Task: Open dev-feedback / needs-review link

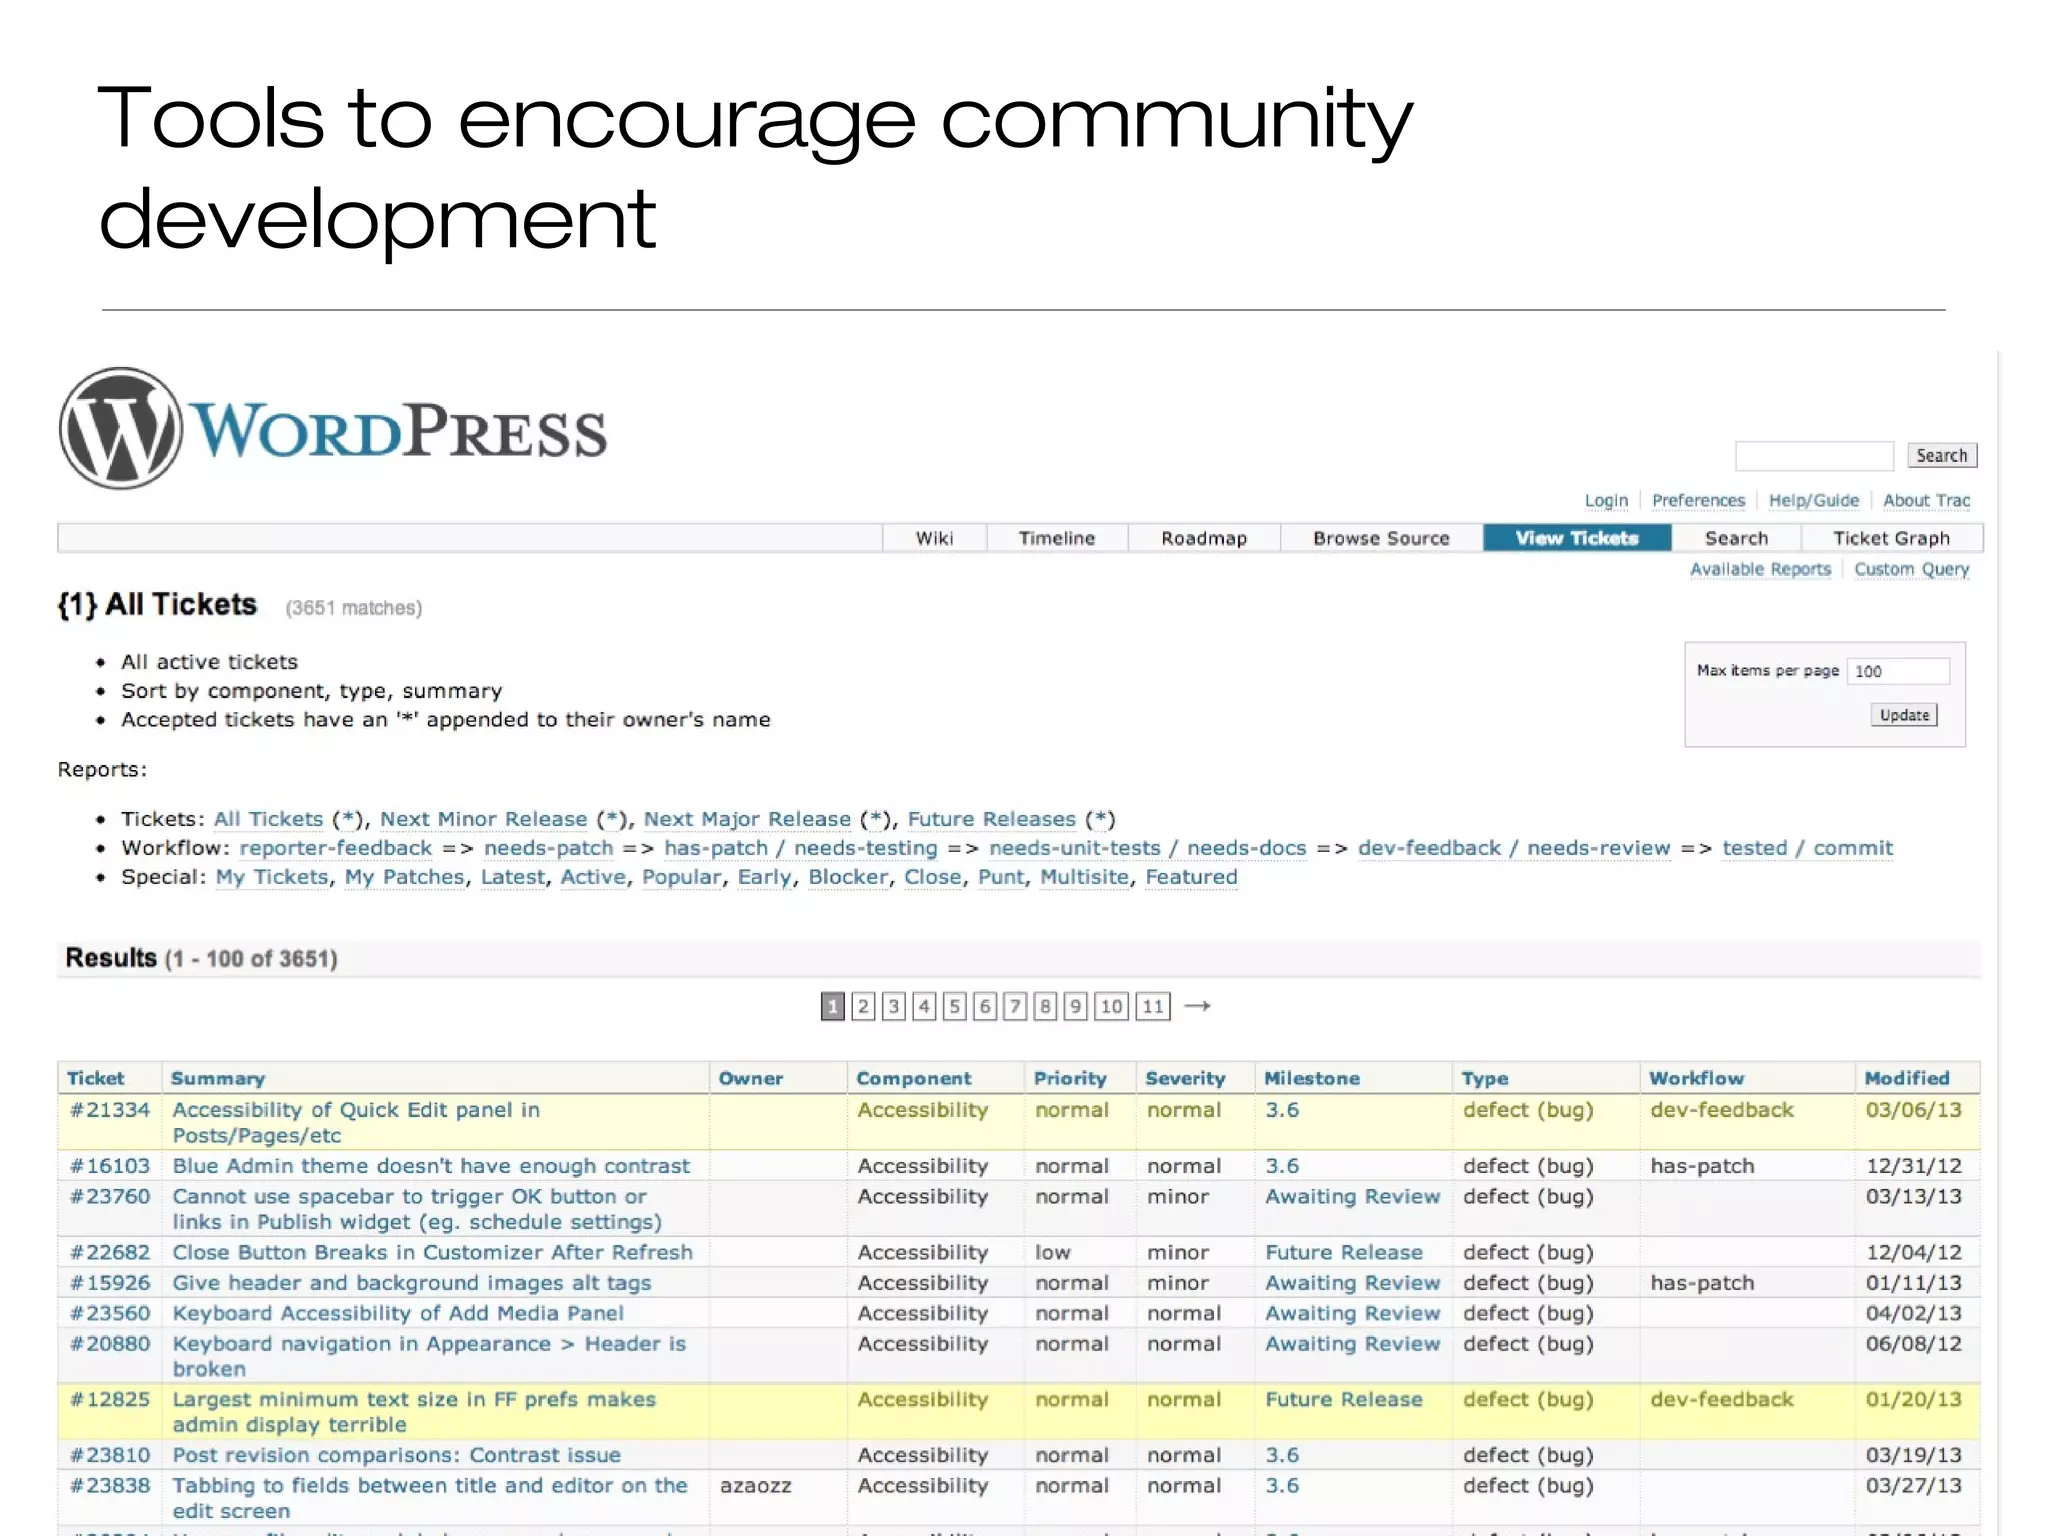Action: tap(1514, 848)
